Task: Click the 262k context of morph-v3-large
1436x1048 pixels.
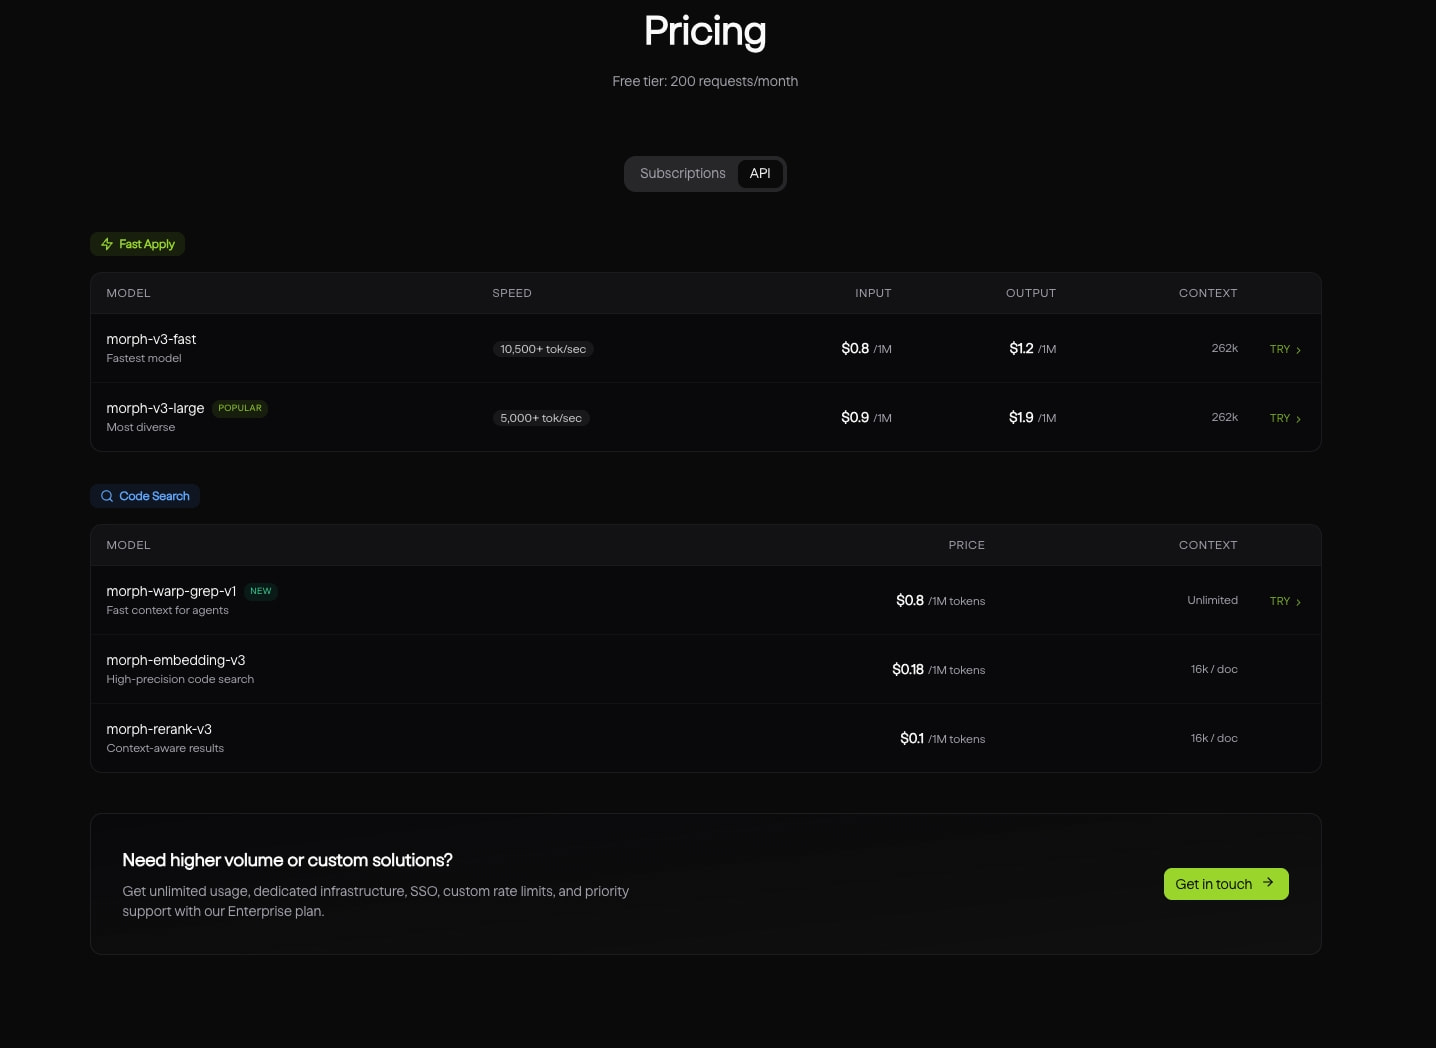Action: 1224,417
